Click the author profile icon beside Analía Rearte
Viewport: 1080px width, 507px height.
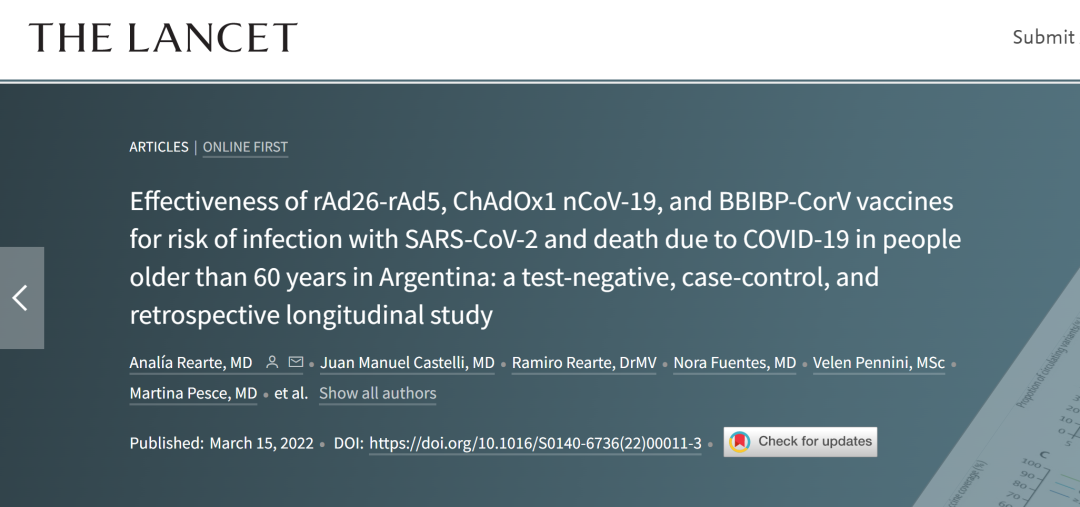[x=272, y=362]
